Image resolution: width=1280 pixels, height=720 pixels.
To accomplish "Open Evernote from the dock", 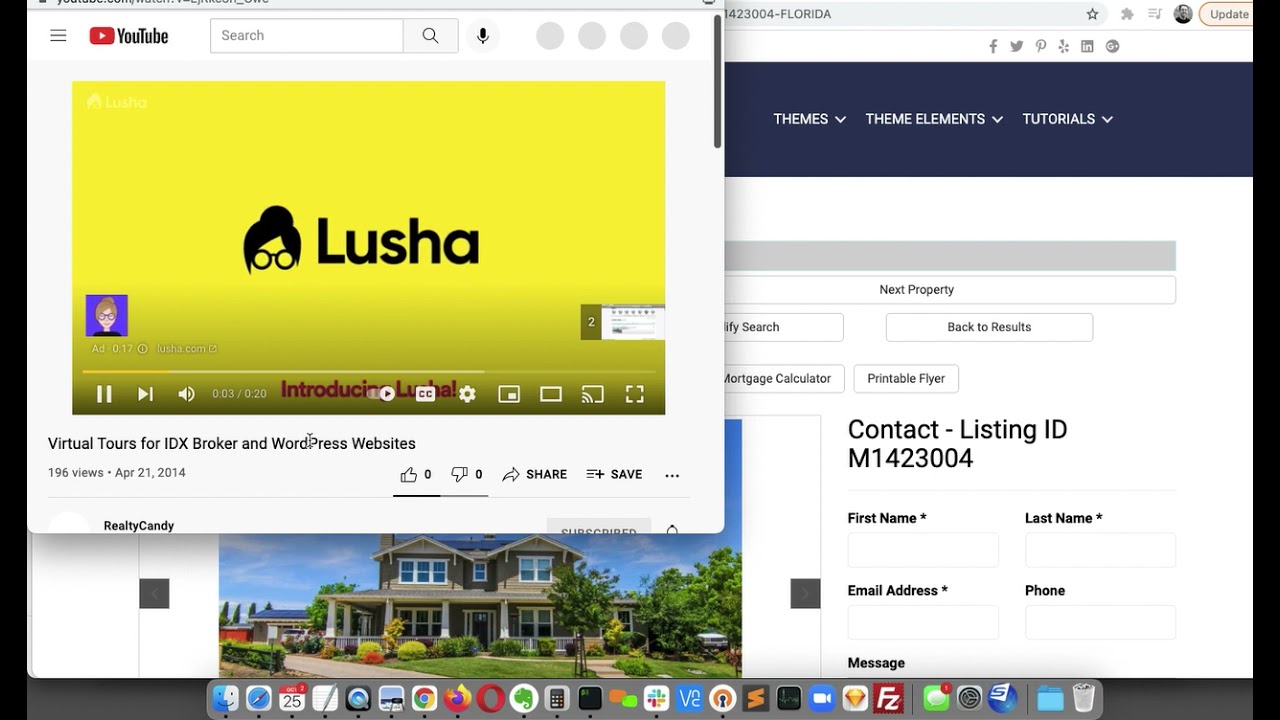I will pyautogui.click(x=524, y=698).
